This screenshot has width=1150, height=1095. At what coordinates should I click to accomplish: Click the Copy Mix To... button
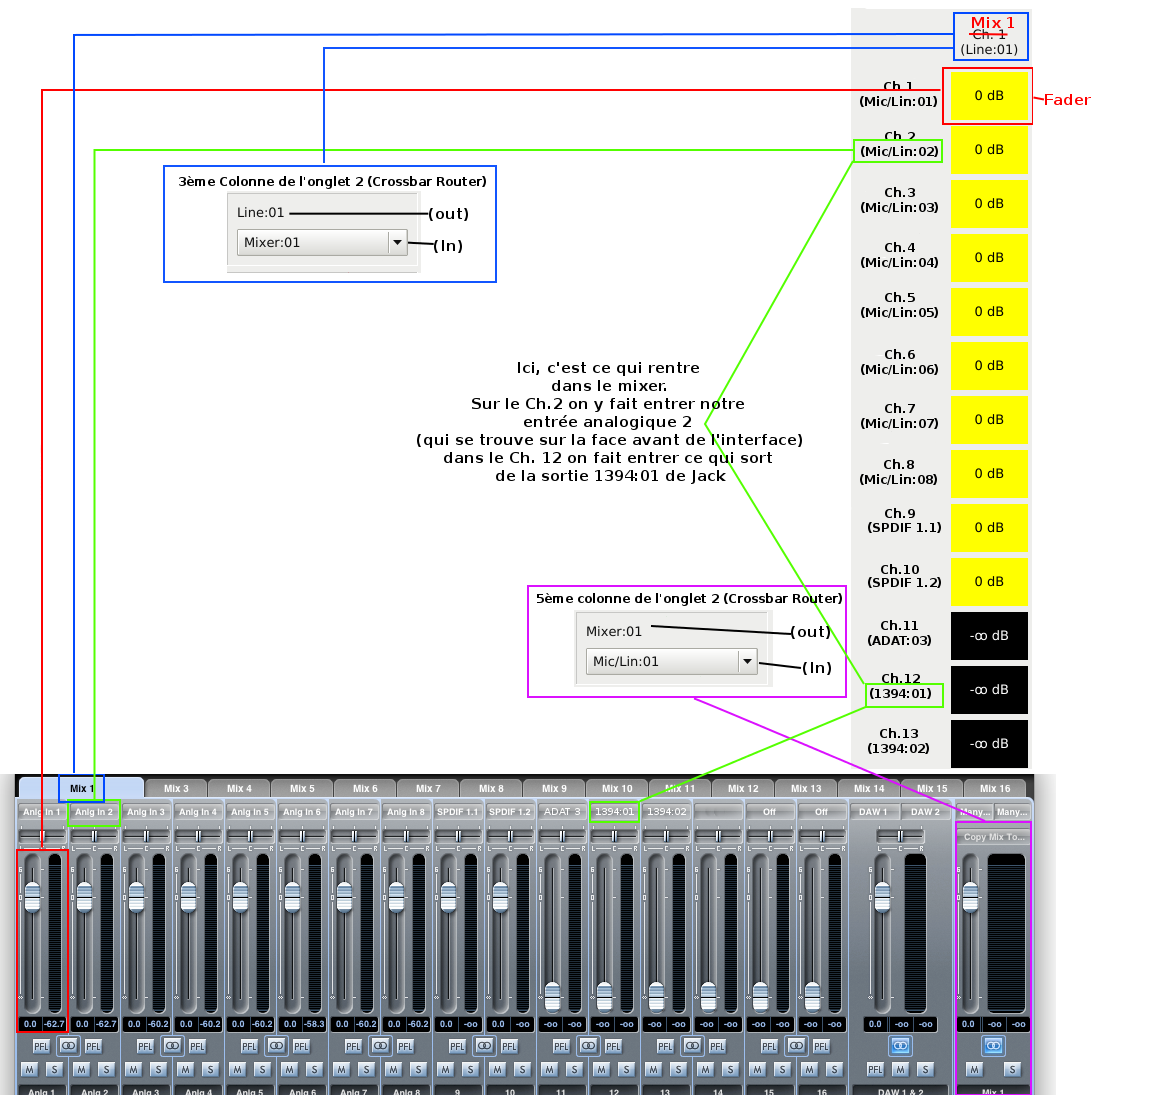coord(995,837)
